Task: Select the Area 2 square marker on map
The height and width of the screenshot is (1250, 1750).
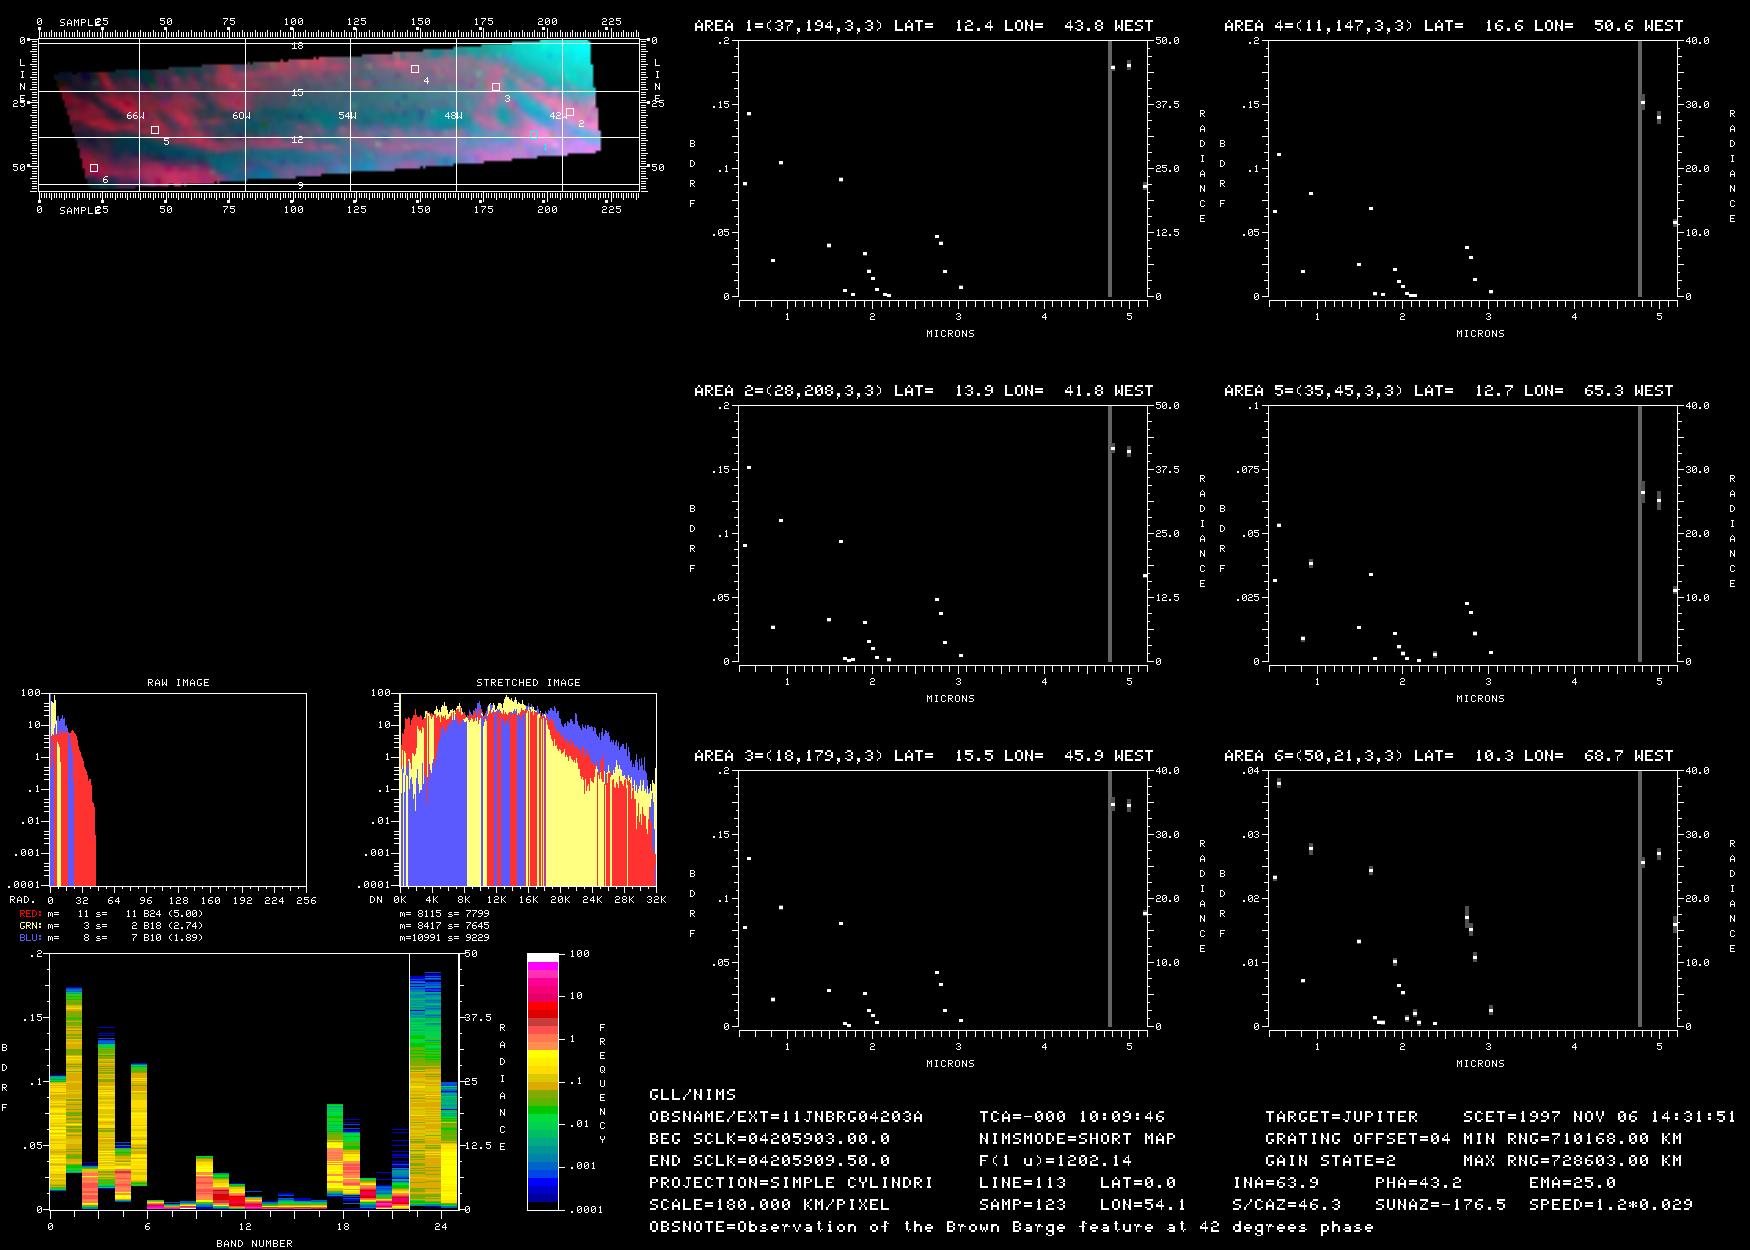Action: [570, 113]
